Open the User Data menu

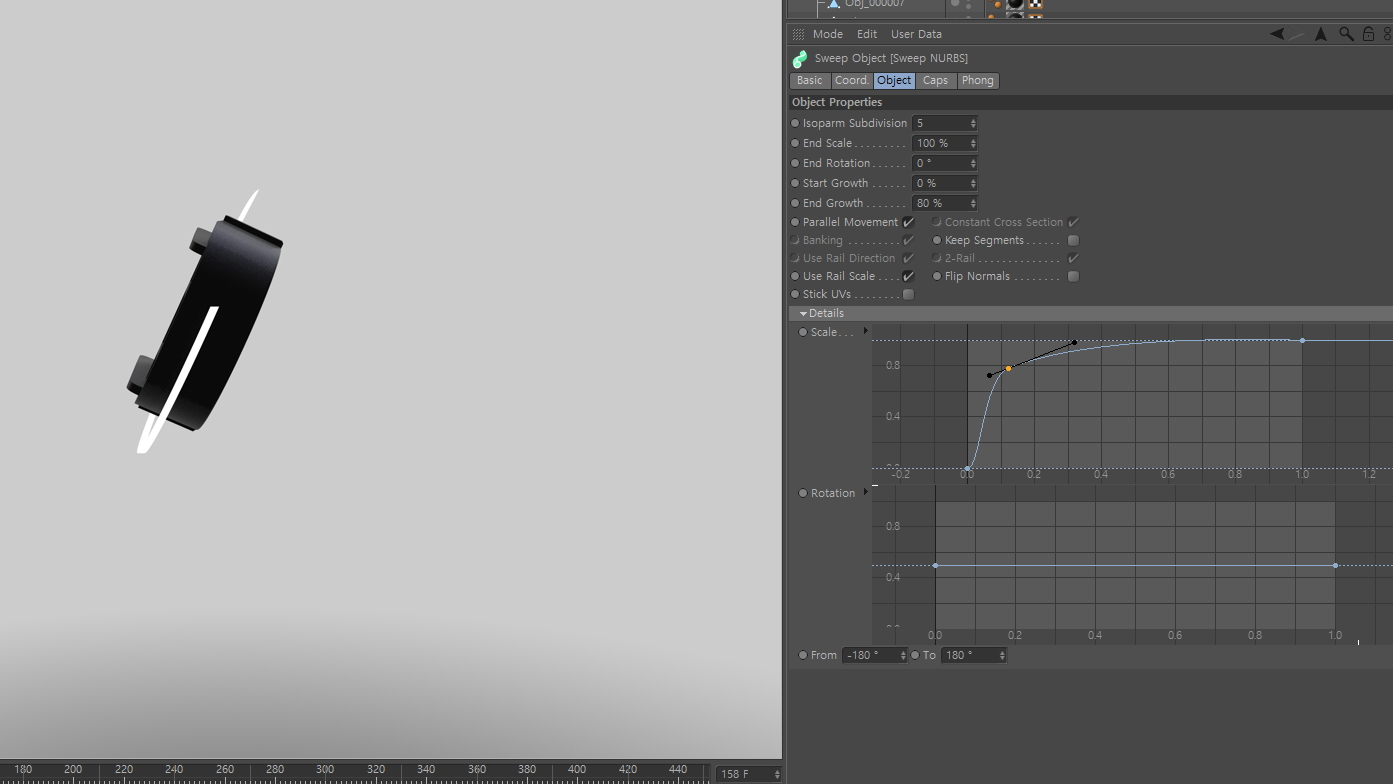[x=916, y=34]
